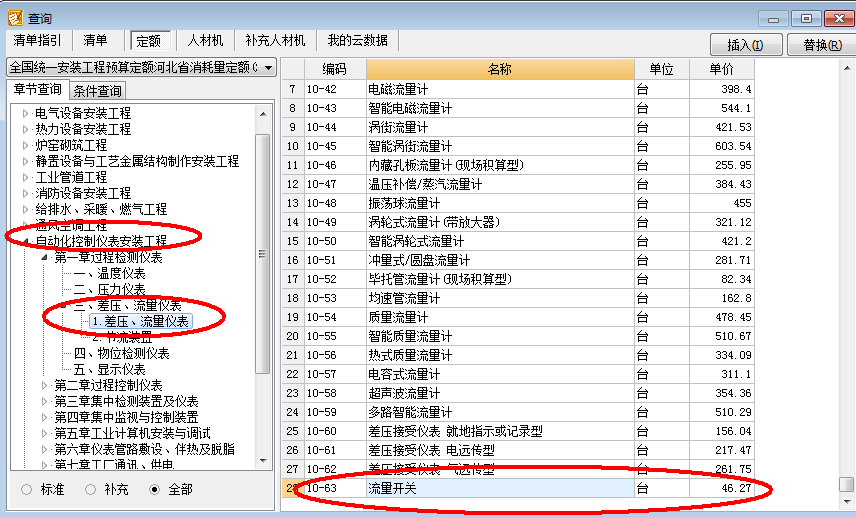Select row 10-54 质量流量计
856x518 pixels.
(x=518, y=317)
